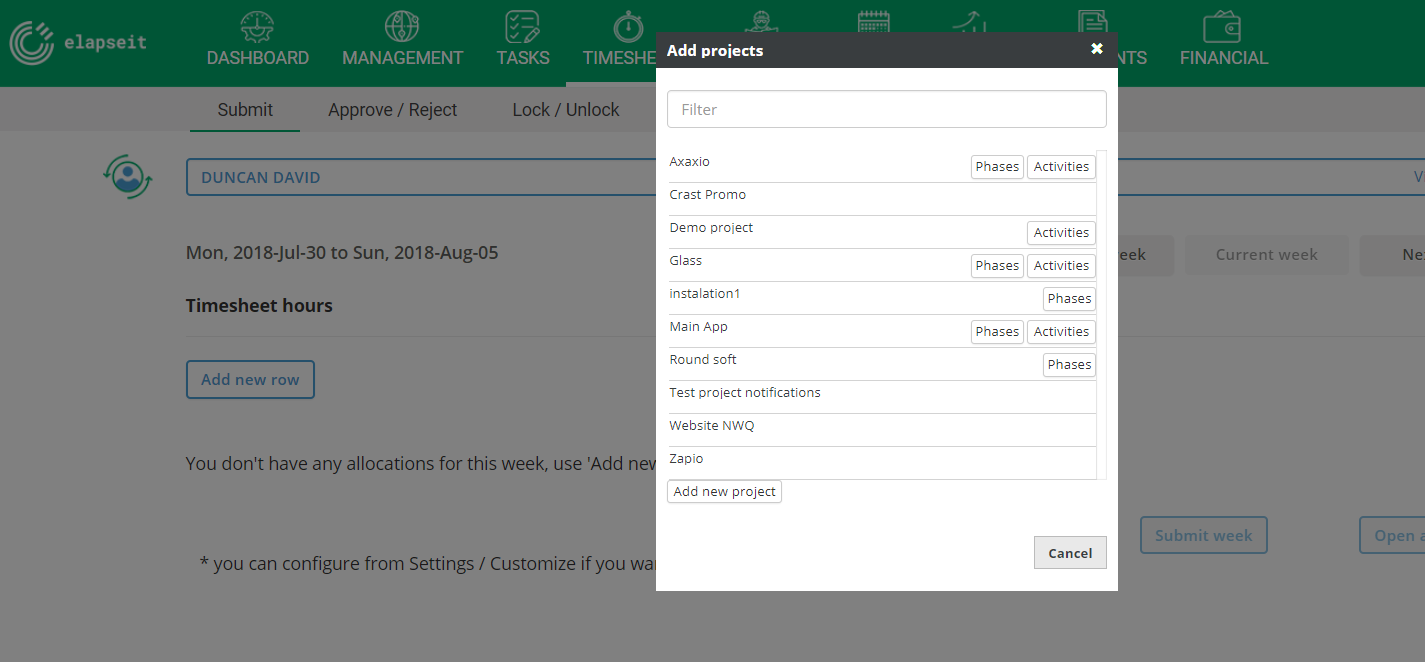Click the elapseit logo
The image size is (1425, 662).
point(78,42)
